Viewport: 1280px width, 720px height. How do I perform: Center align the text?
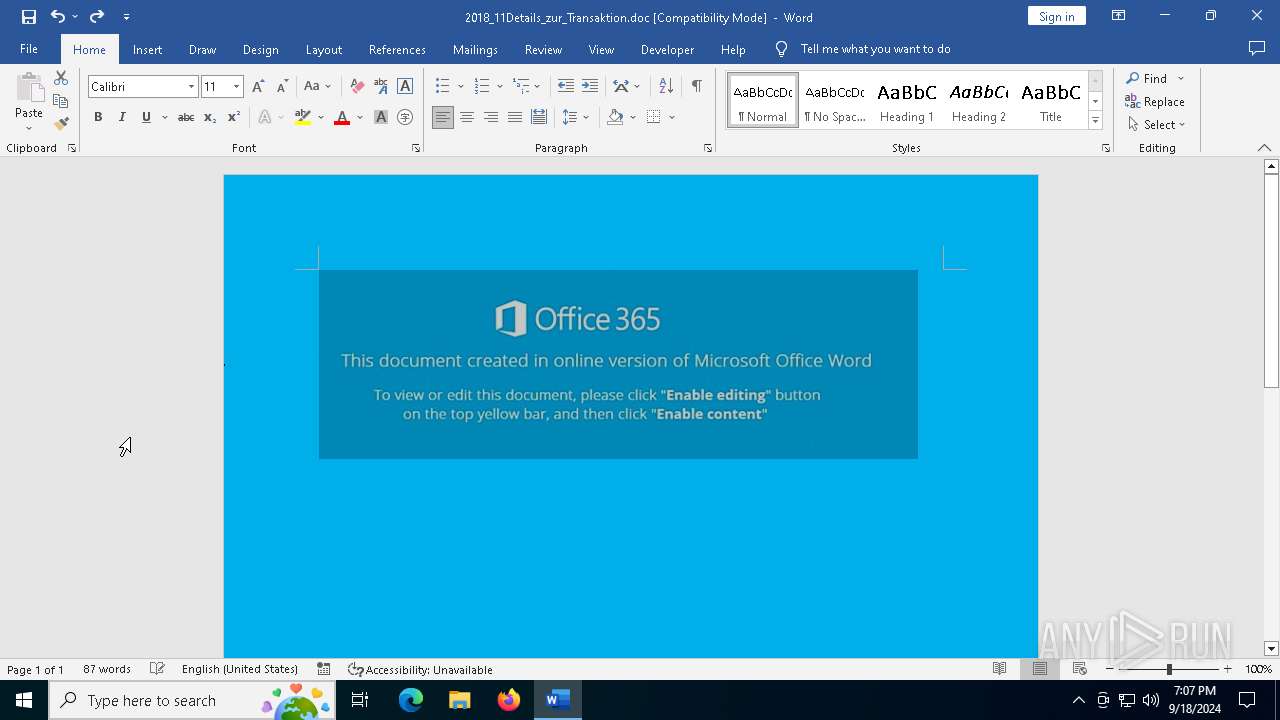[x=467, y=117]
